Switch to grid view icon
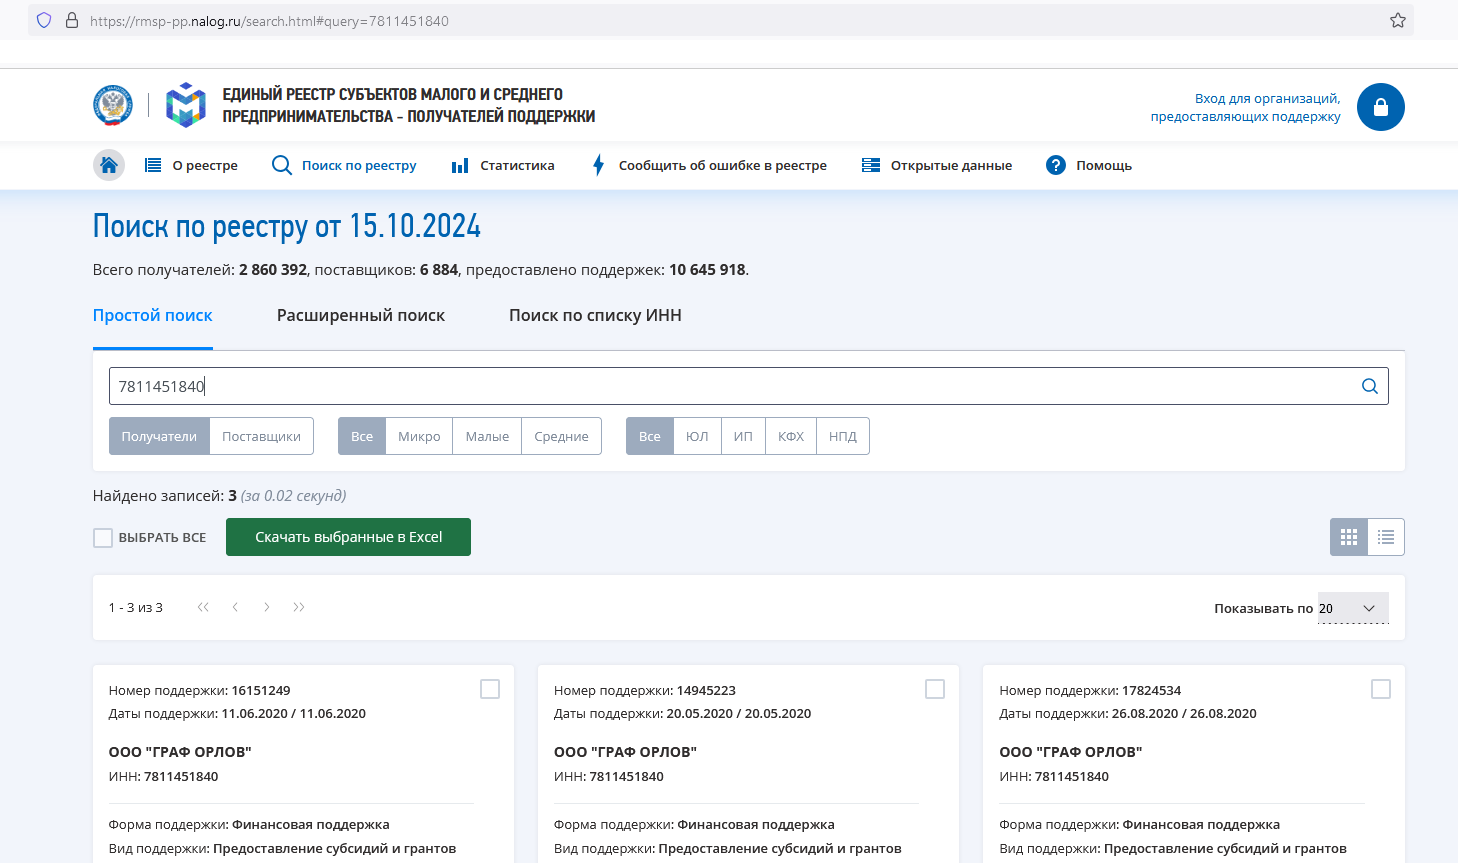The height and width of the screenshot is (864, 1458). [1349, 537]
